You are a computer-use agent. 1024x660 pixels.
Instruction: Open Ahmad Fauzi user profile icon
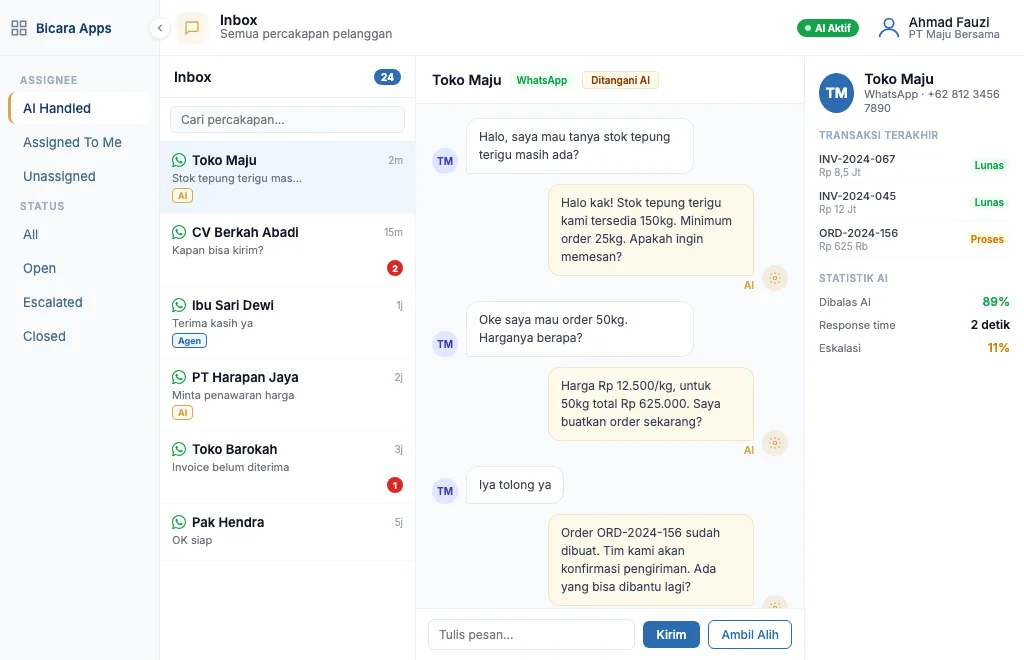889,28
